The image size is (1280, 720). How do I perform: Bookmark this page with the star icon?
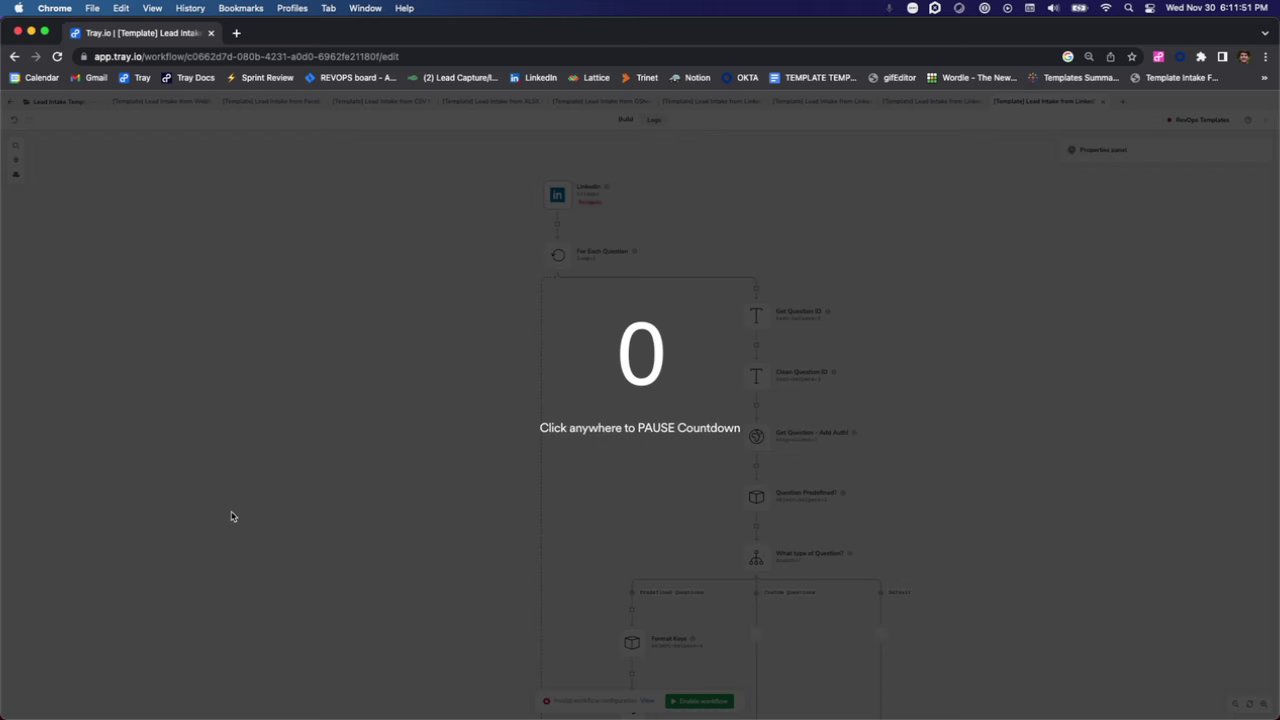coord(1132,57)
